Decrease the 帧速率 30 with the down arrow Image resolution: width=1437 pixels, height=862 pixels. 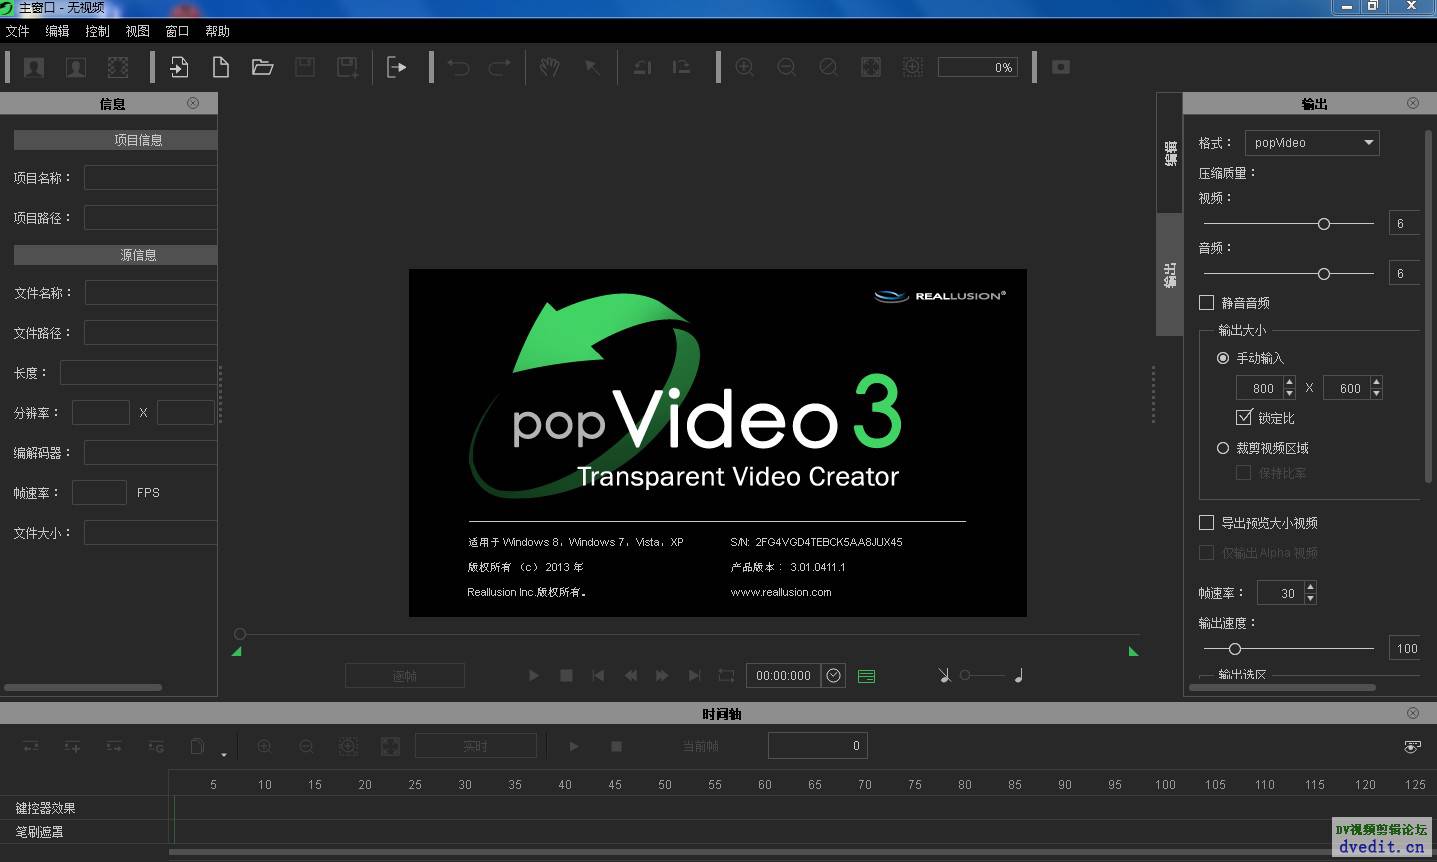click(x=1310, y=599)
